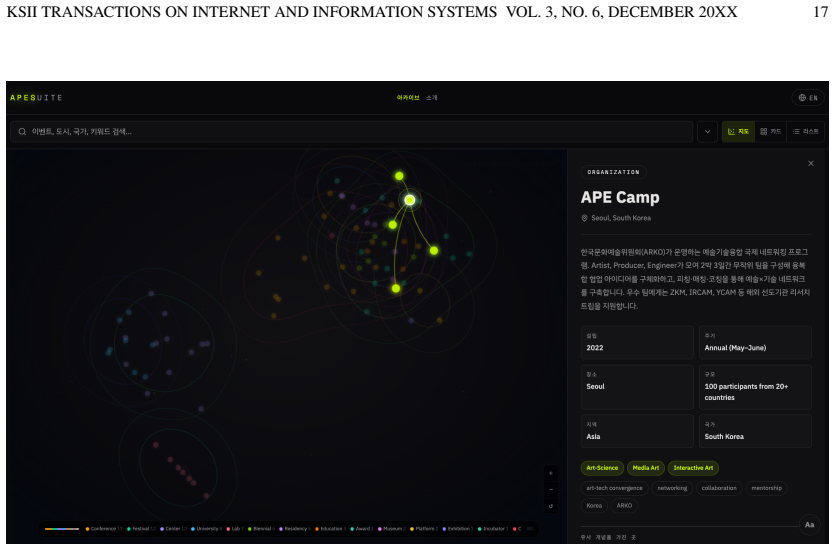The width and height of the screenshot is (835, 550).
Task: Click the Art-Science tag
Action: pos(602,468)
